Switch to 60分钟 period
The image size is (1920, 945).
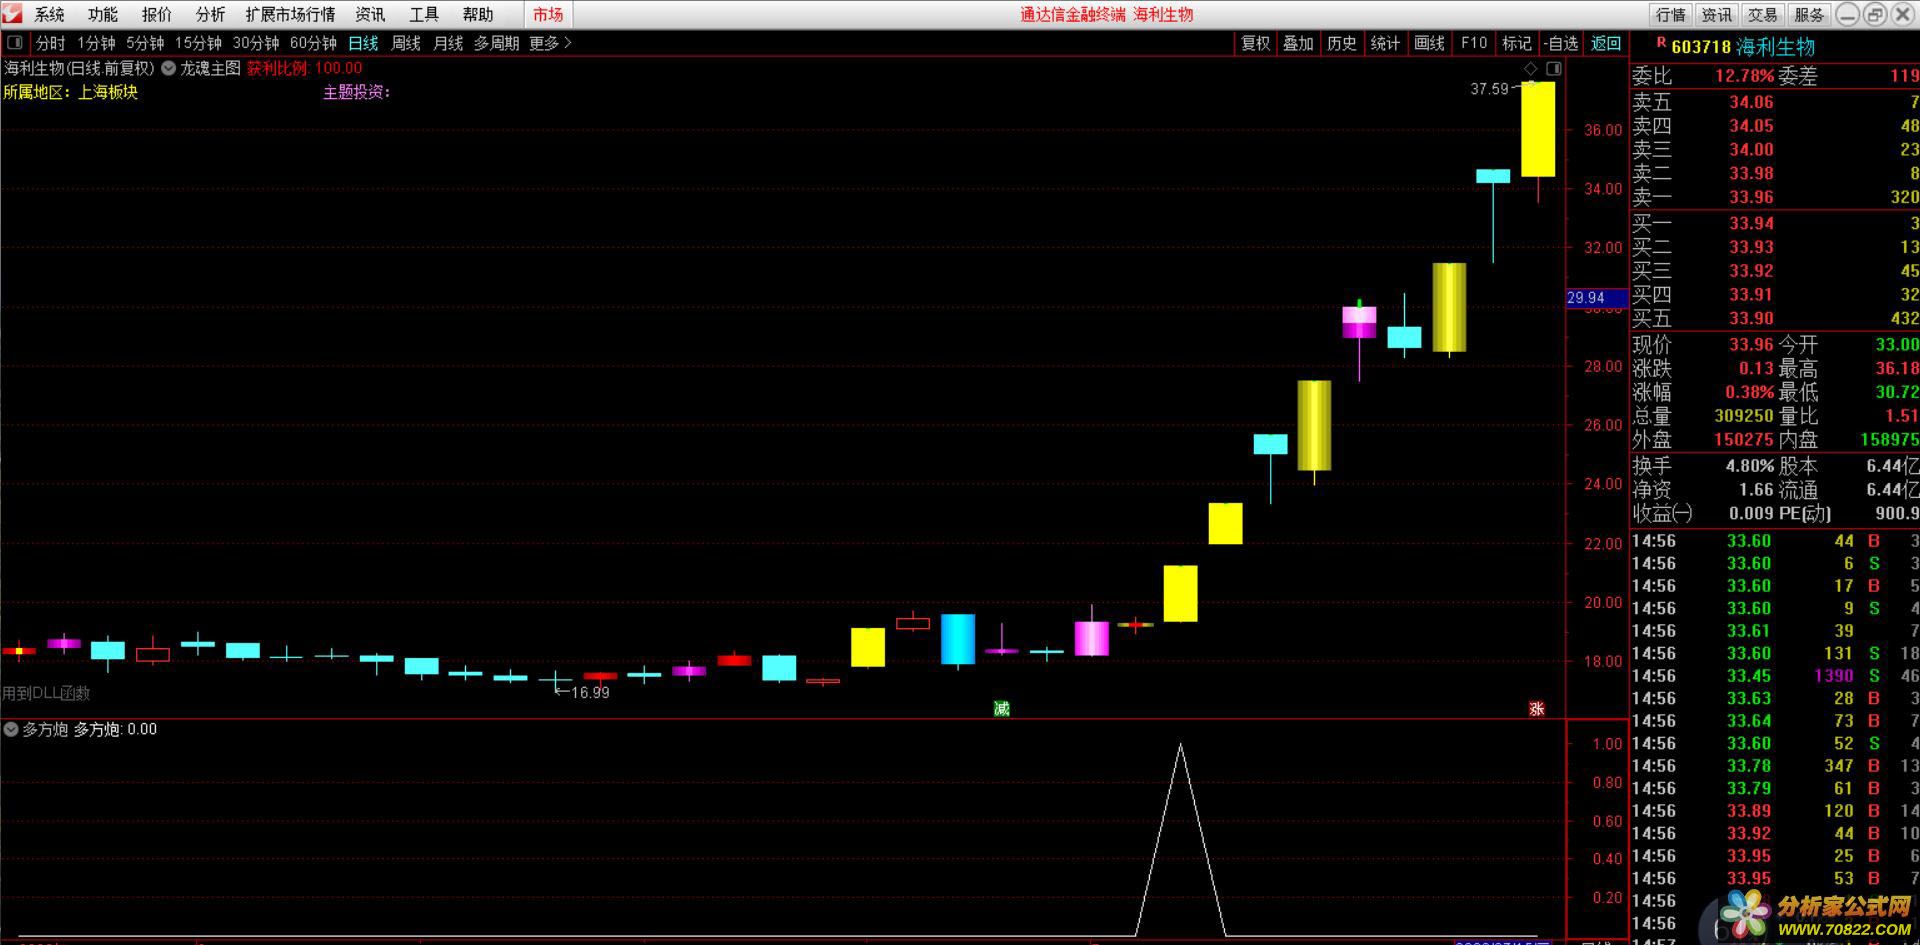[313, 43]
